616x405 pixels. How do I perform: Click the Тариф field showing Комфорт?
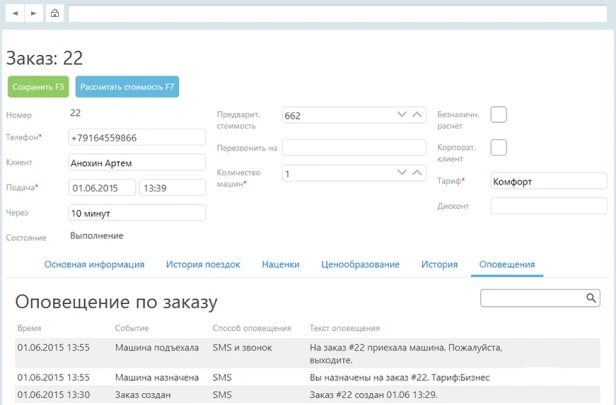point(548,182)
